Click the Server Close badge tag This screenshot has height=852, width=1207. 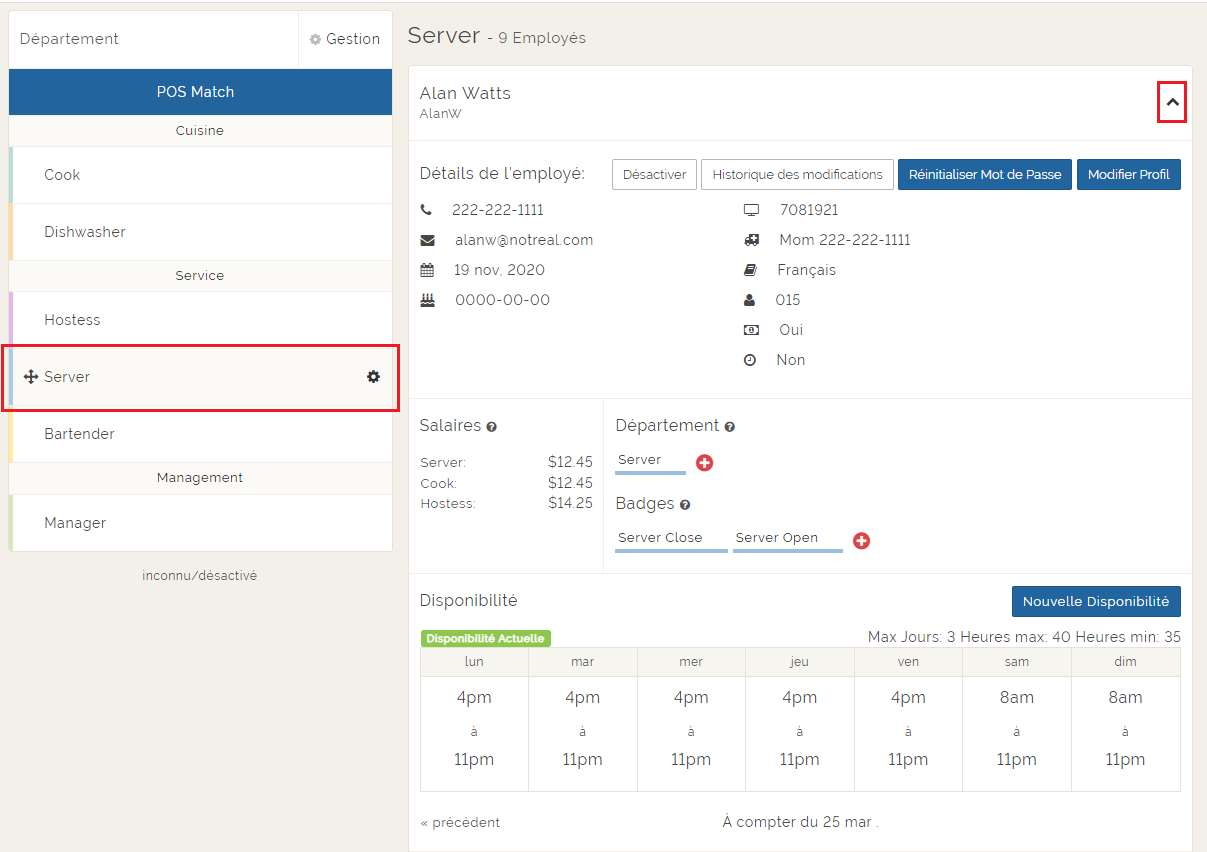[x=660, y=538]
